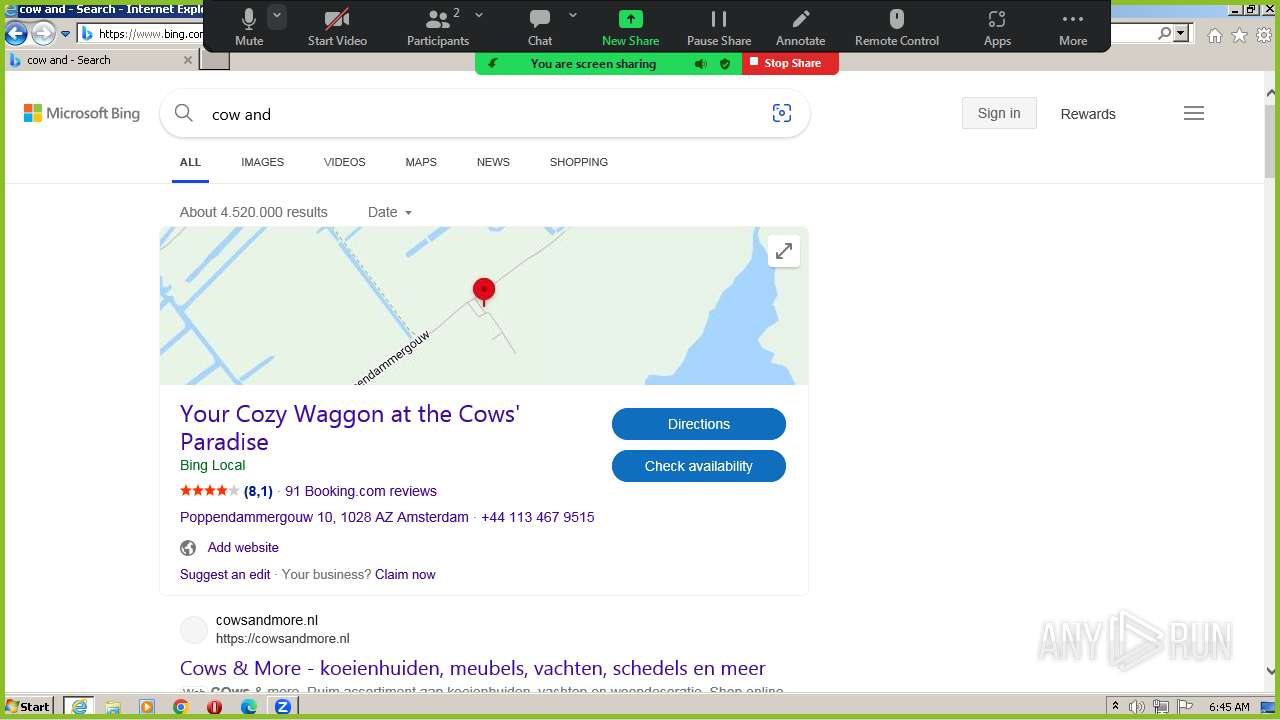Open Remote Control options
1280x720 pixels.
(x=897, y=27)
